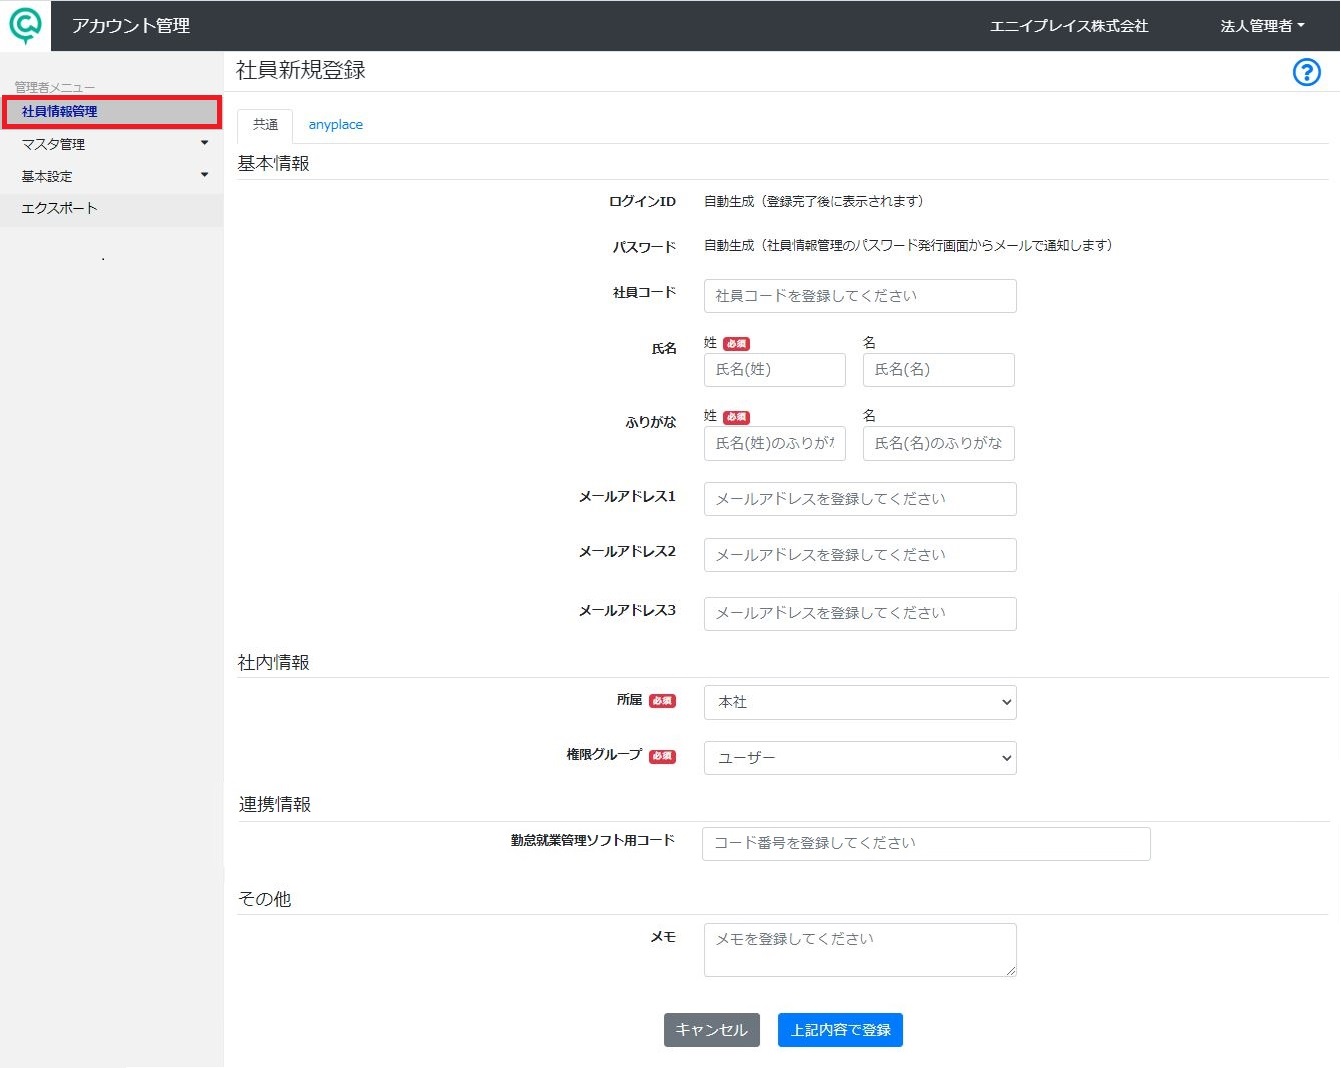Viewport: 1341px width, 1068px height.
Task: Click the メモ textarea resize handle
Action: (x=1010, y=970)
